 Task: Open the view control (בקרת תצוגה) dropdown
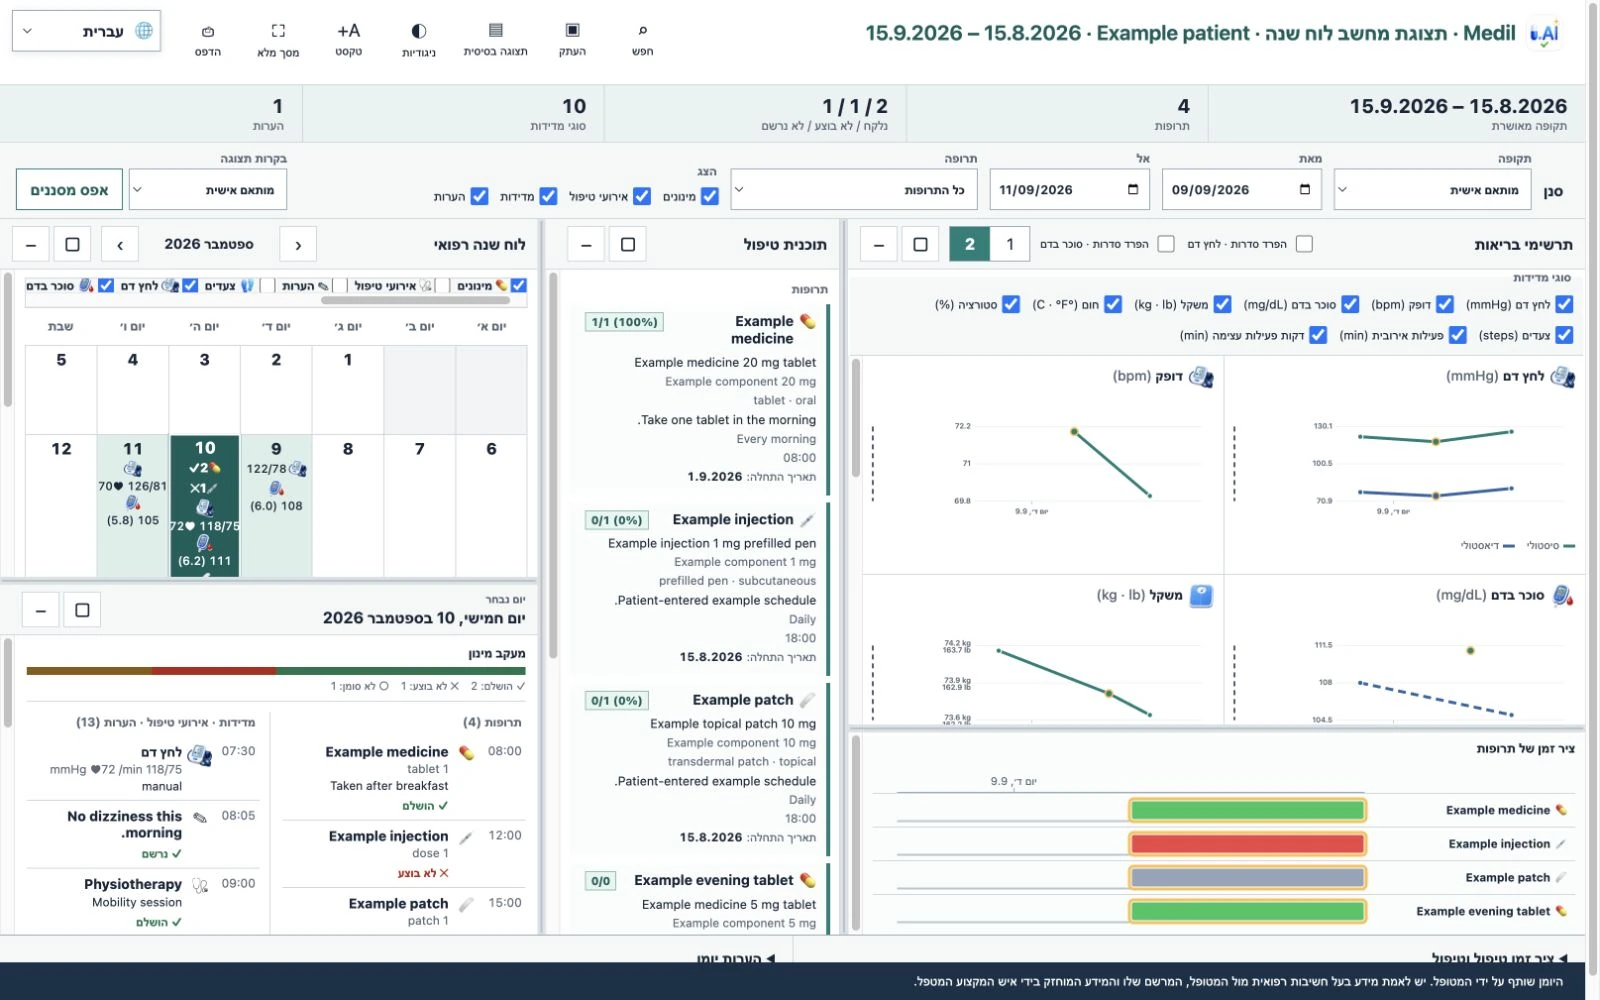tap(208, 190)
